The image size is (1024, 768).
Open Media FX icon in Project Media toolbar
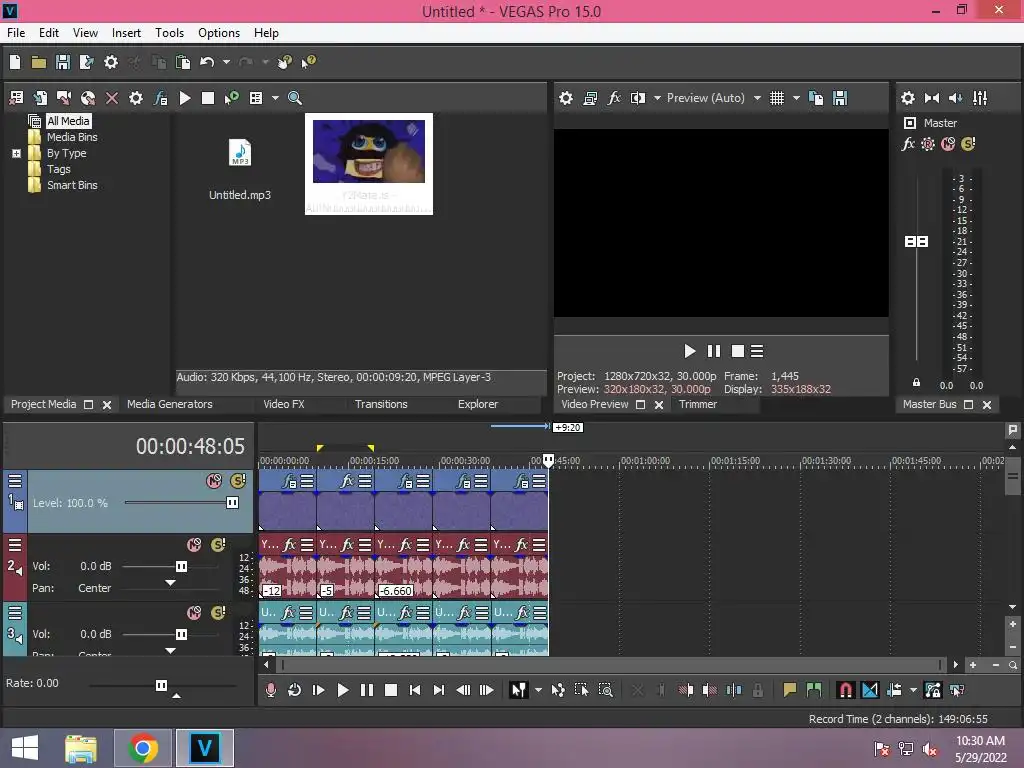(x=160, y=98)
